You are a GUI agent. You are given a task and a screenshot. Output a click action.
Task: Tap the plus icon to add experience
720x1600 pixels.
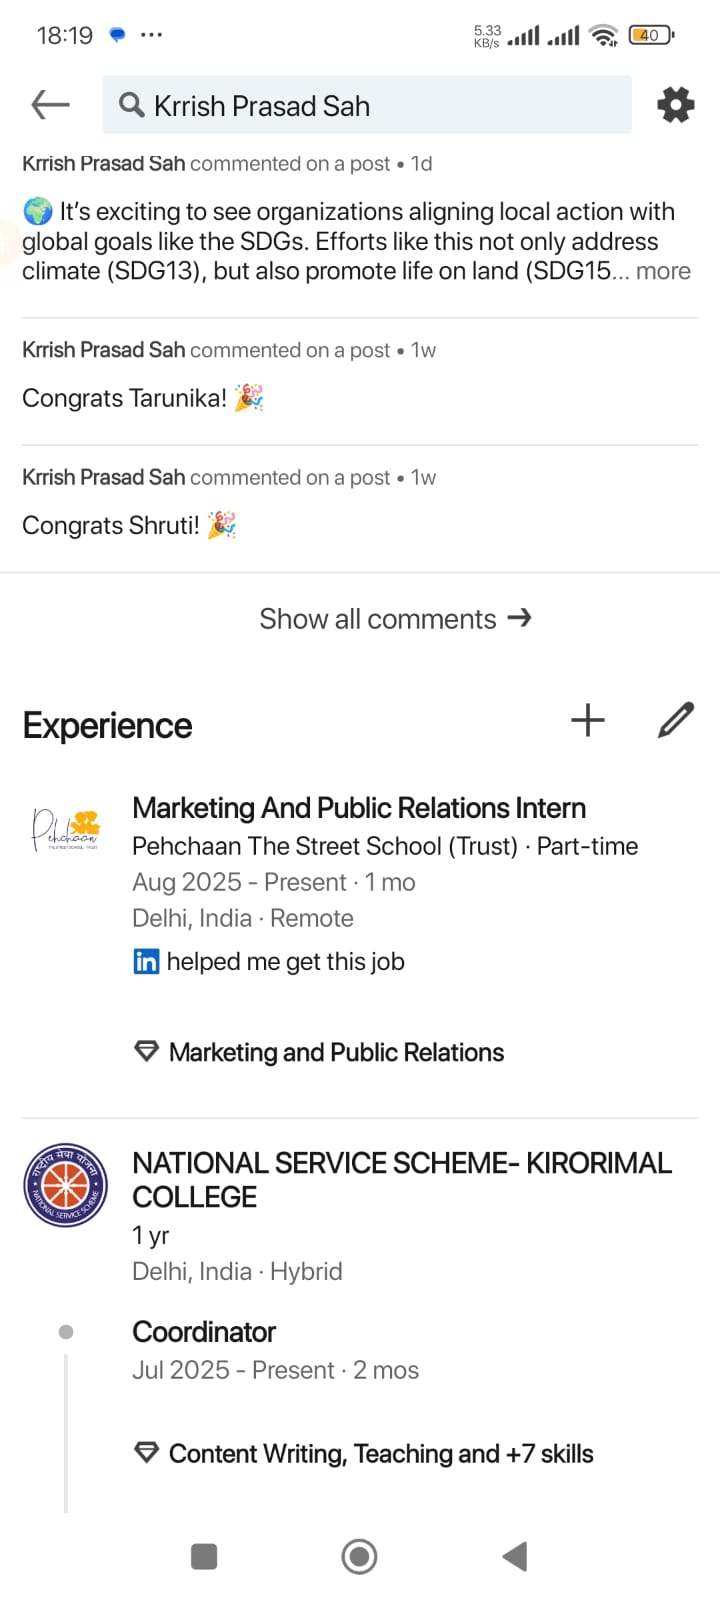click(588, 720)
